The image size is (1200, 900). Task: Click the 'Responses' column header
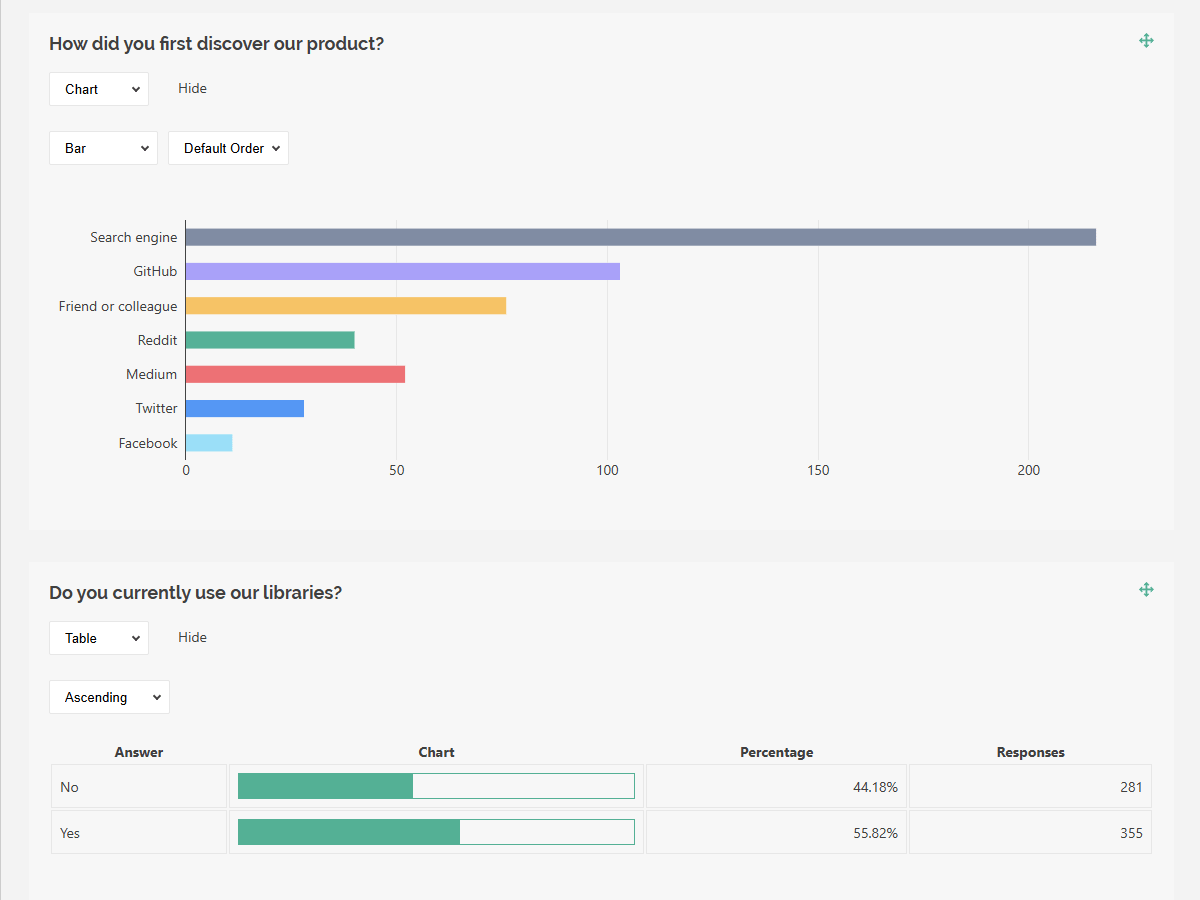[1030, 752]
